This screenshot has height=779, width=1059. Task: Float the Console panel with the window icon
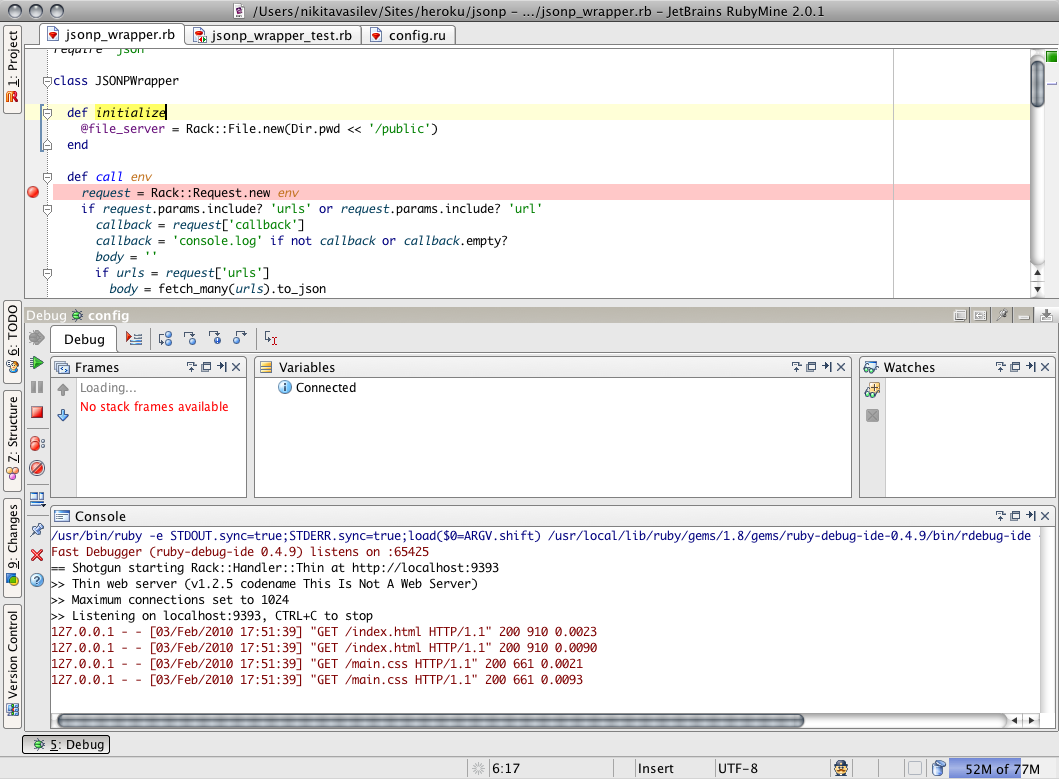click(1015, 516)
